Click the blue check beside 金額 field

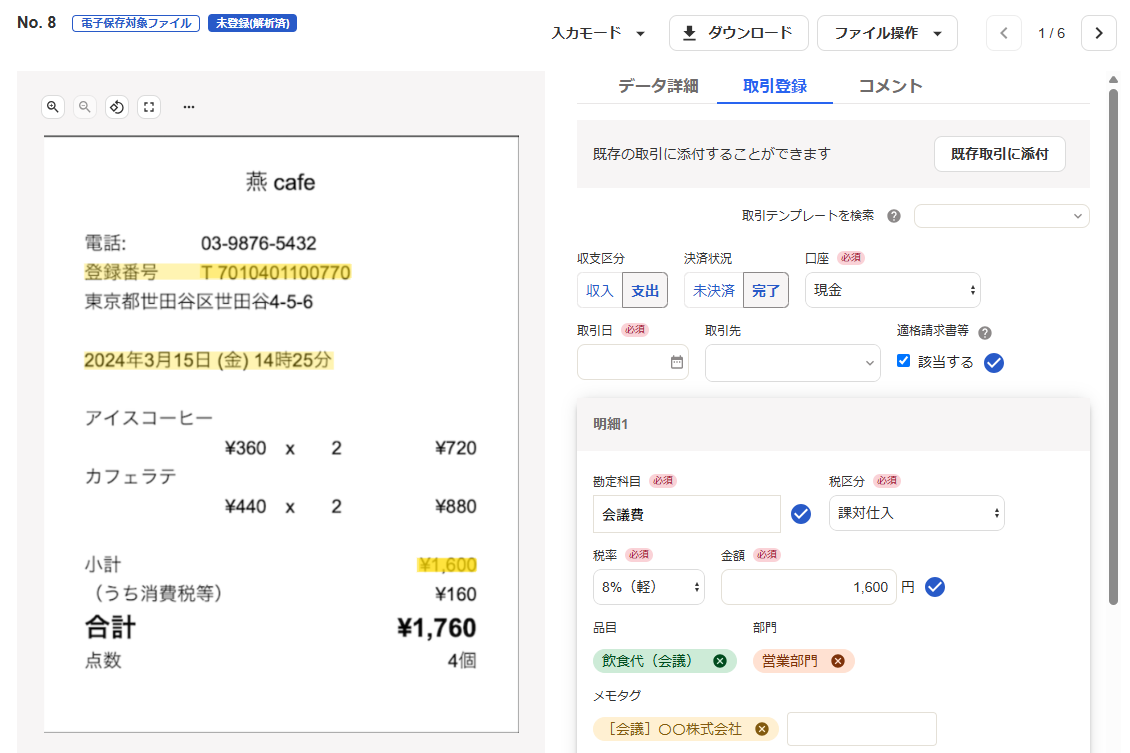(935, 587)
